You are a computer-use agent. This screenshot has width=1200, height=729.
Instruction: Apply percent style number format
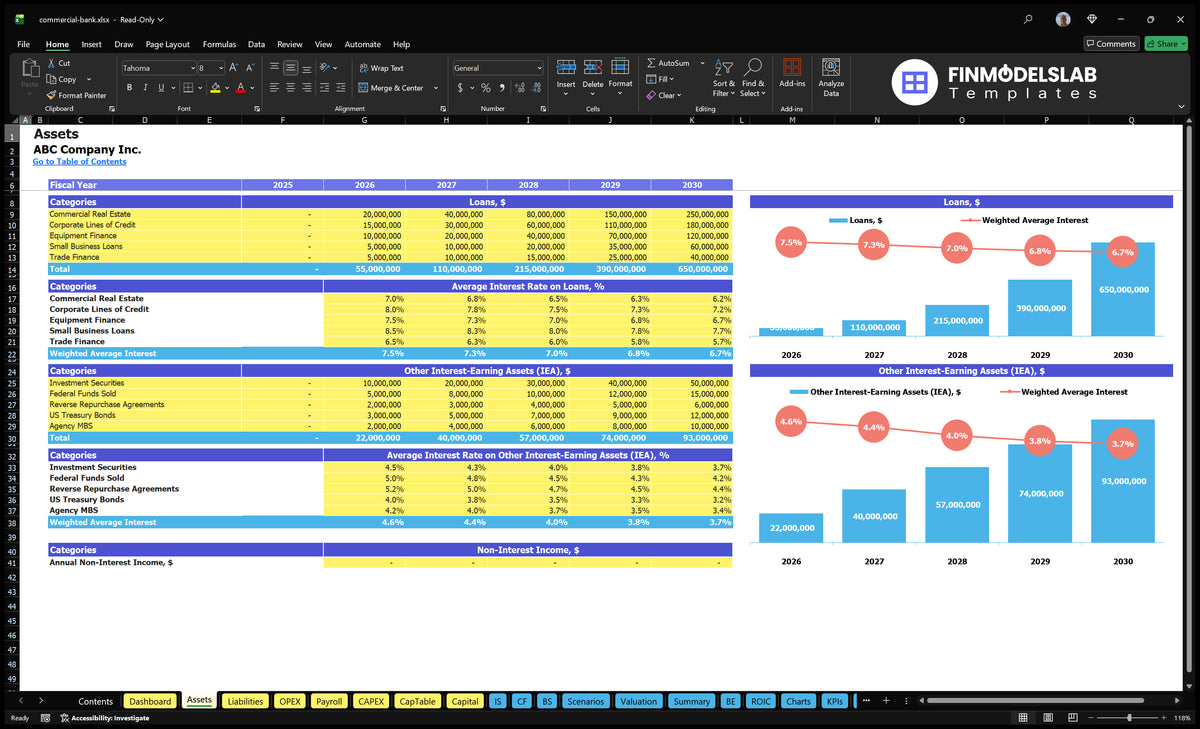click(486, 88)
